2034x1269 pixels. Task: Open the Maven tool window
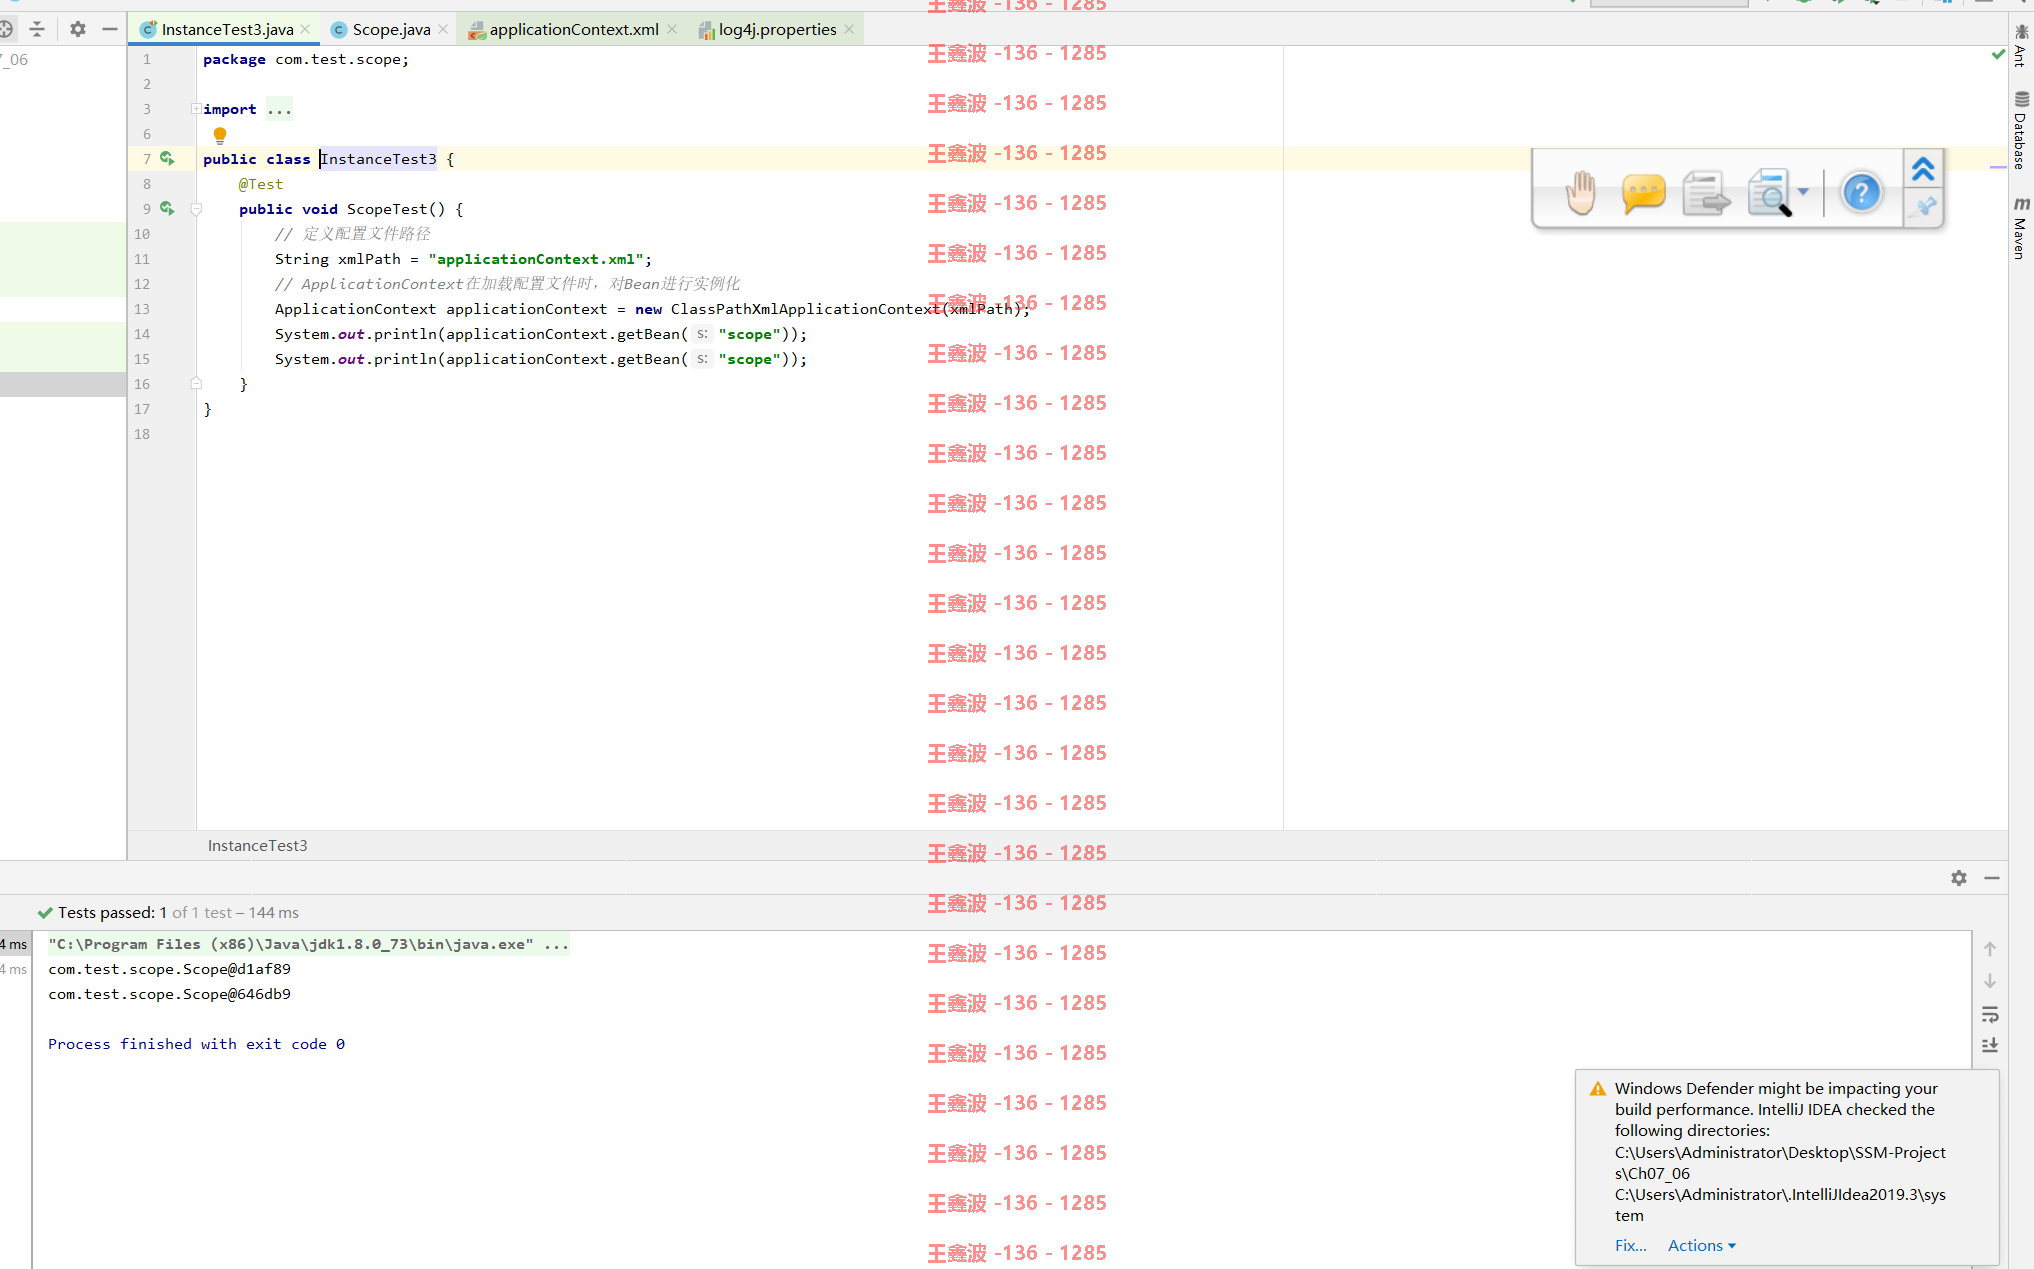(x=2021, y=228)
